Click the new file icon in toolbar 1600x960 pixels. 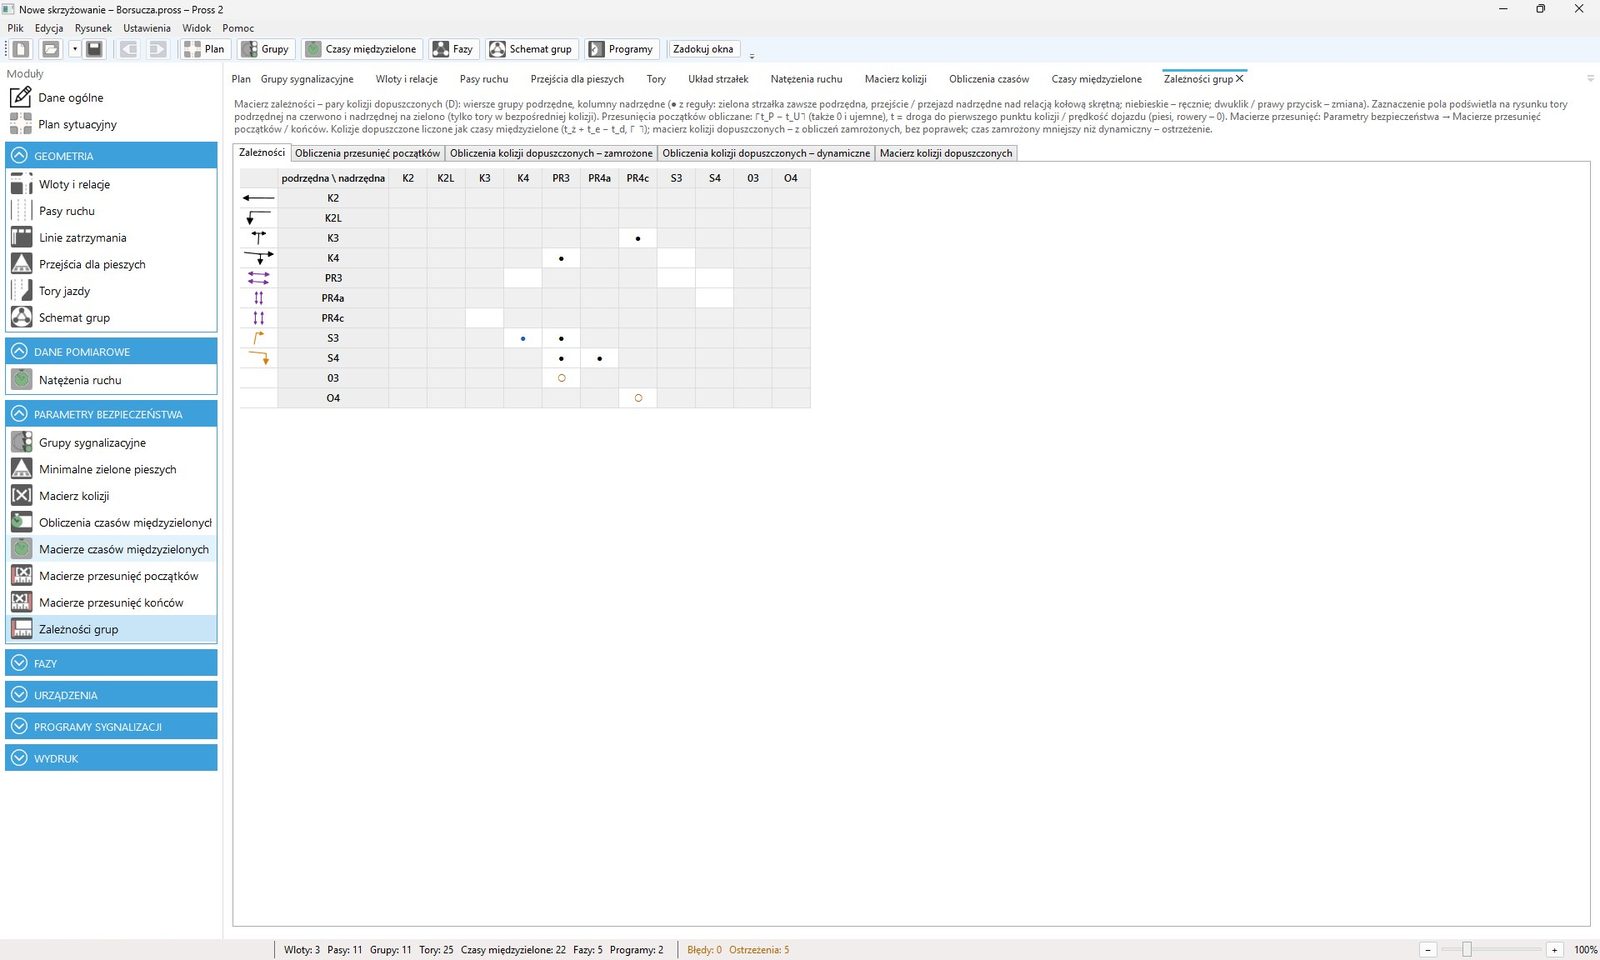pyautogui.click(x=21, y=49)
